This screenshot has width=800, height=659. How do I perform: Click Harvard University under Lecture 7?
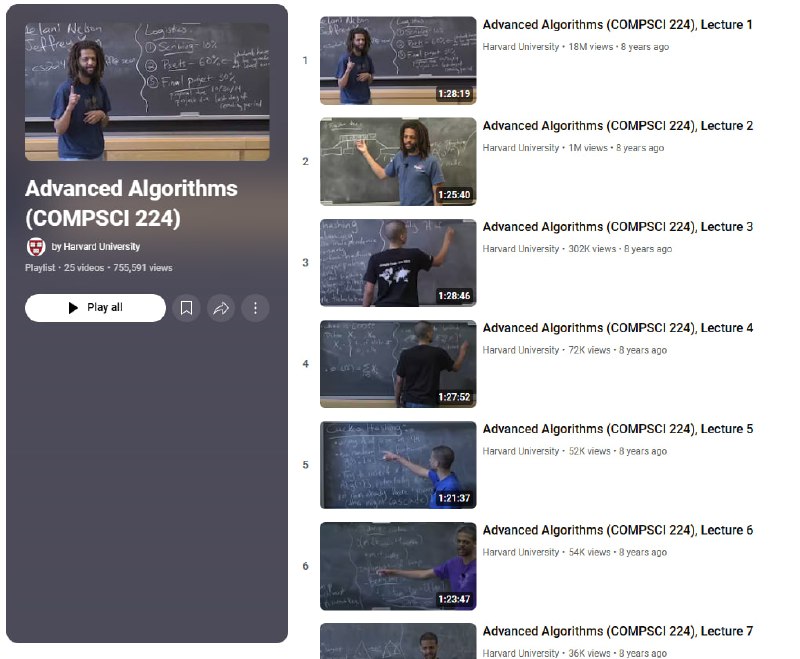521,653
